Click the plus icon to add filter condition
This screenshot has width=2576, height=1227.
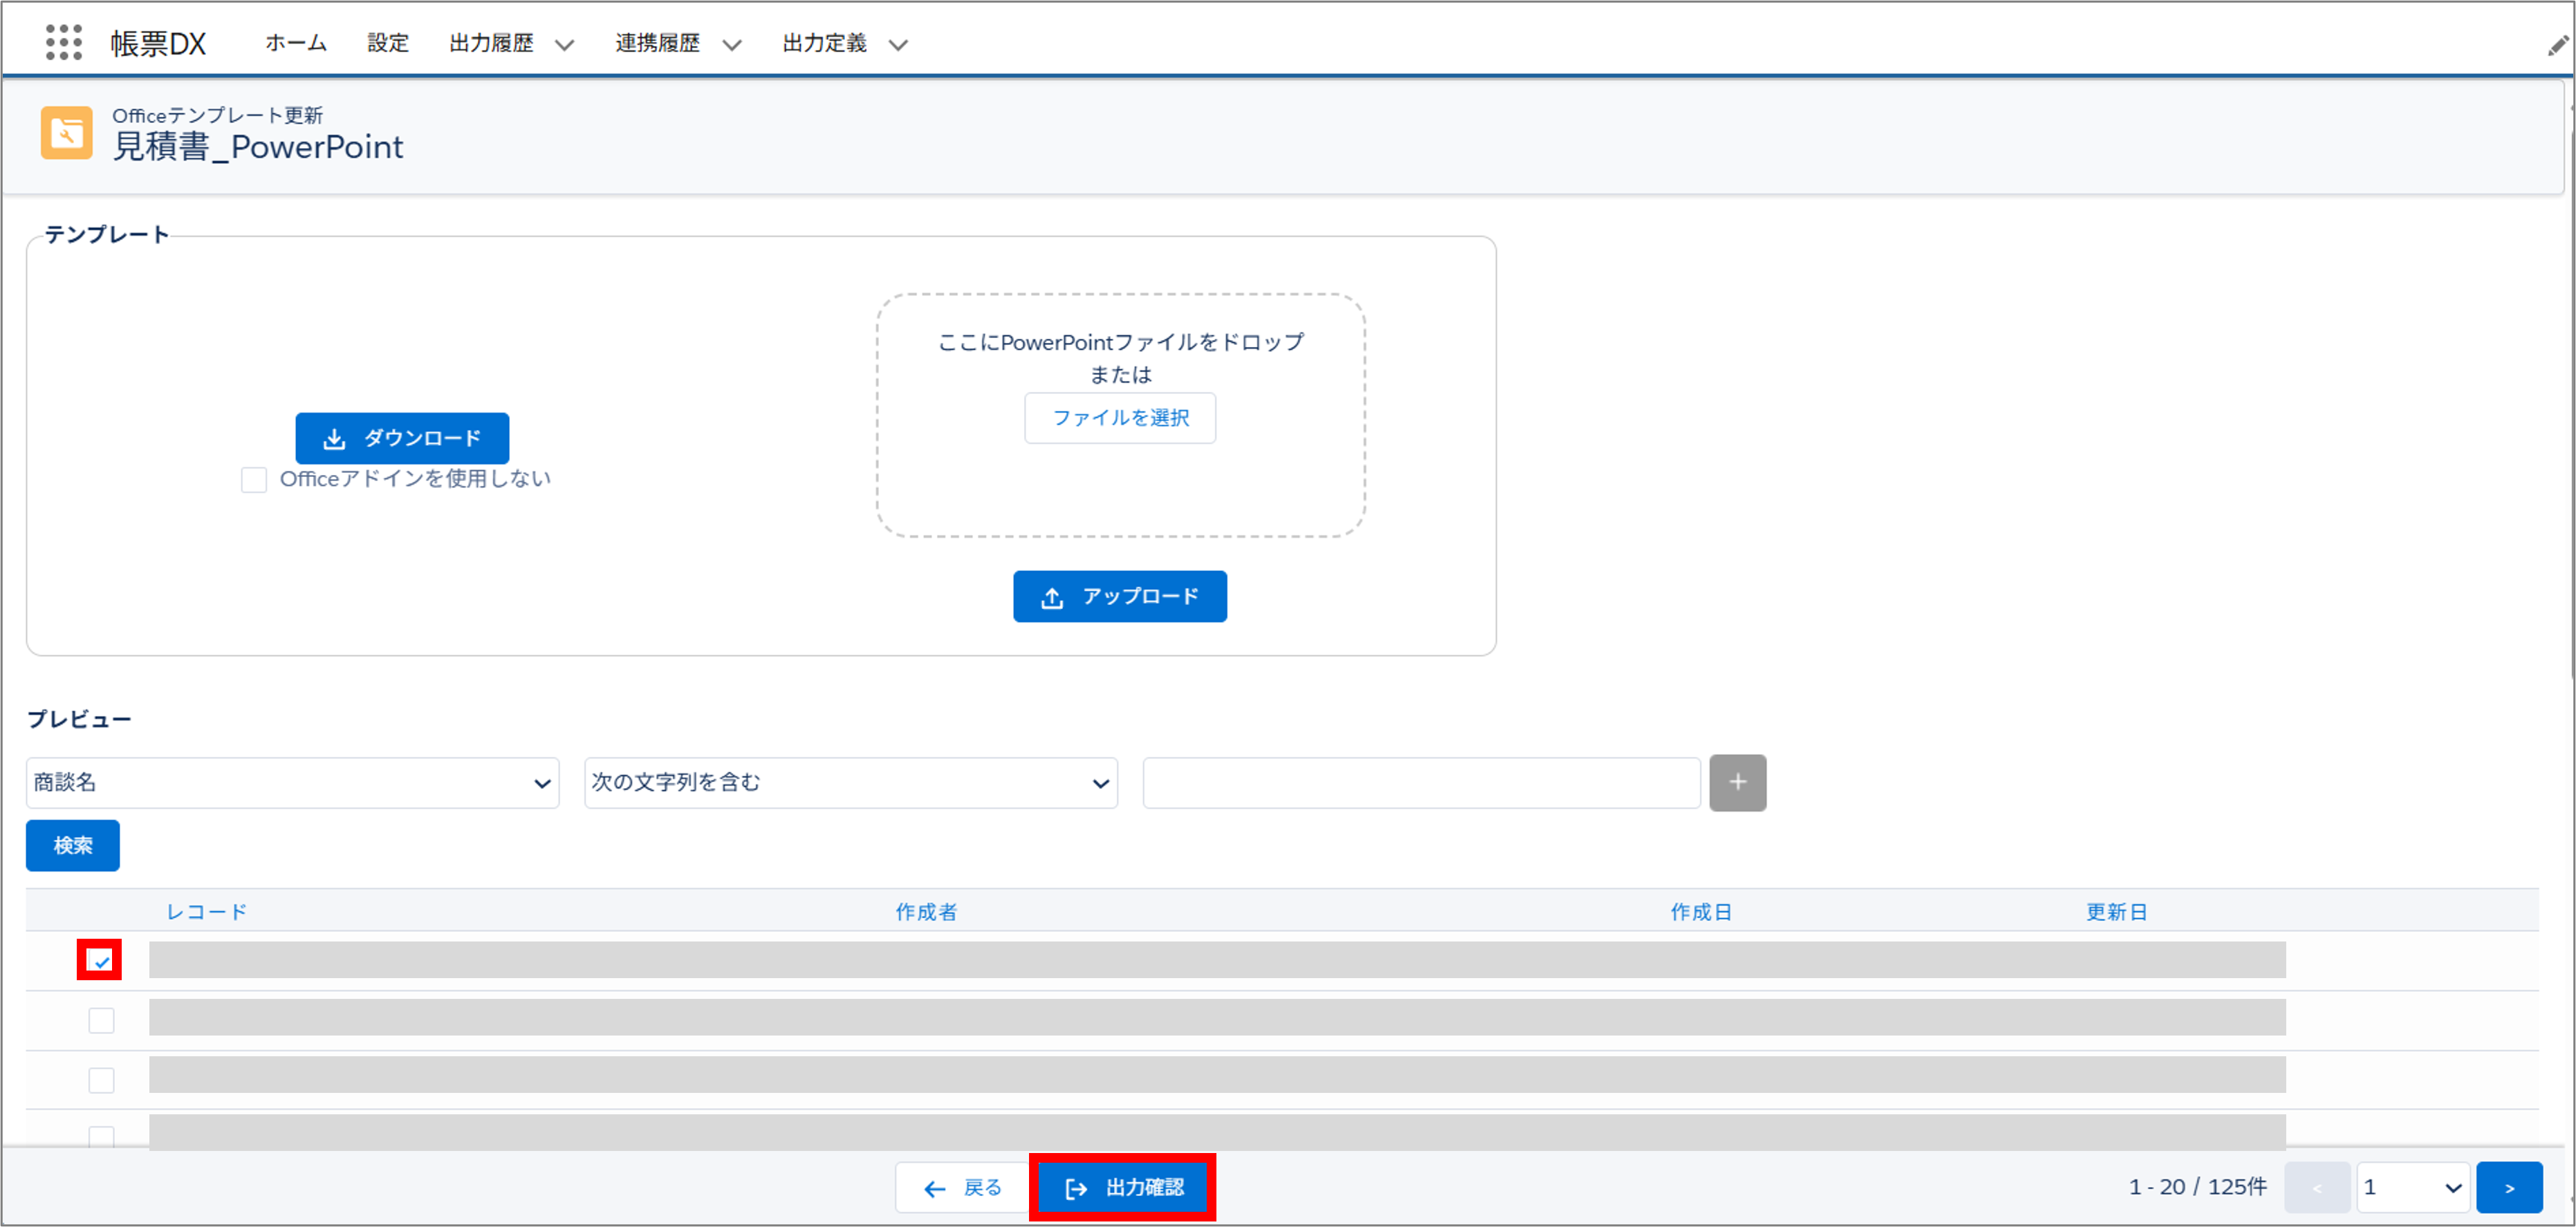(x=1737, y=782)
